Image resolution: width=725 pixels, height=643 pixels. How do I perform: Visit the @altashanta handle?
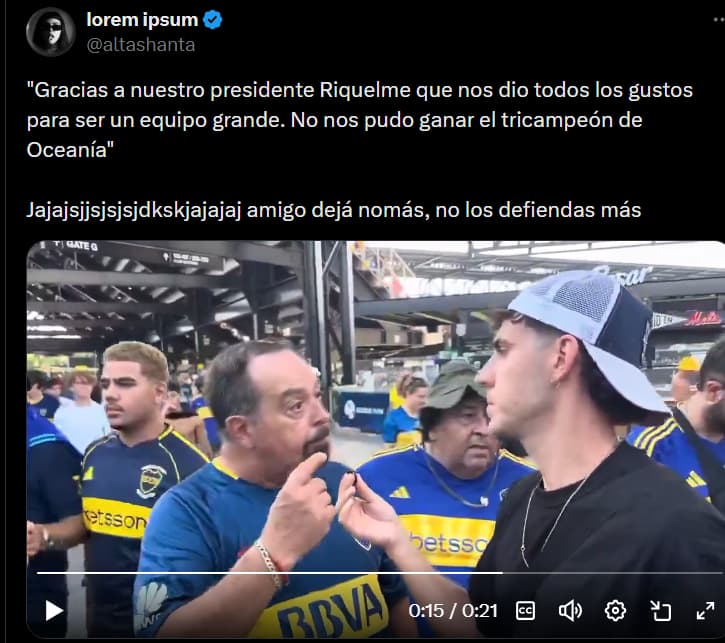point(141,45)
